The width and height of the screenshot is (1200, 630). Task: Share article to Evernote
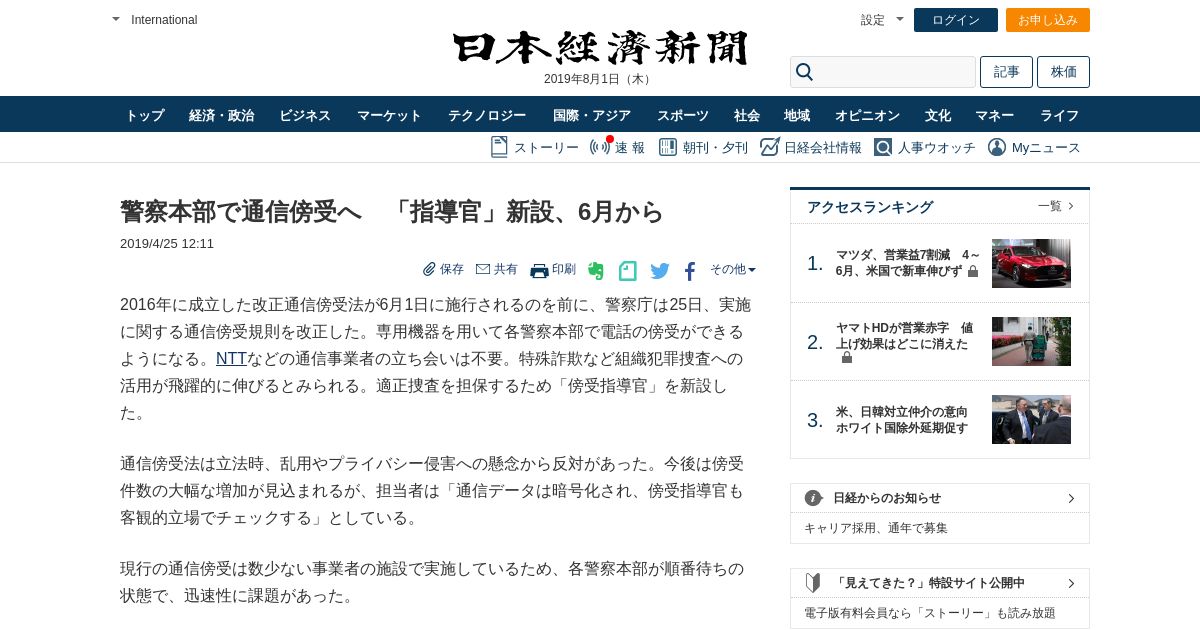(x=596, y=270)
